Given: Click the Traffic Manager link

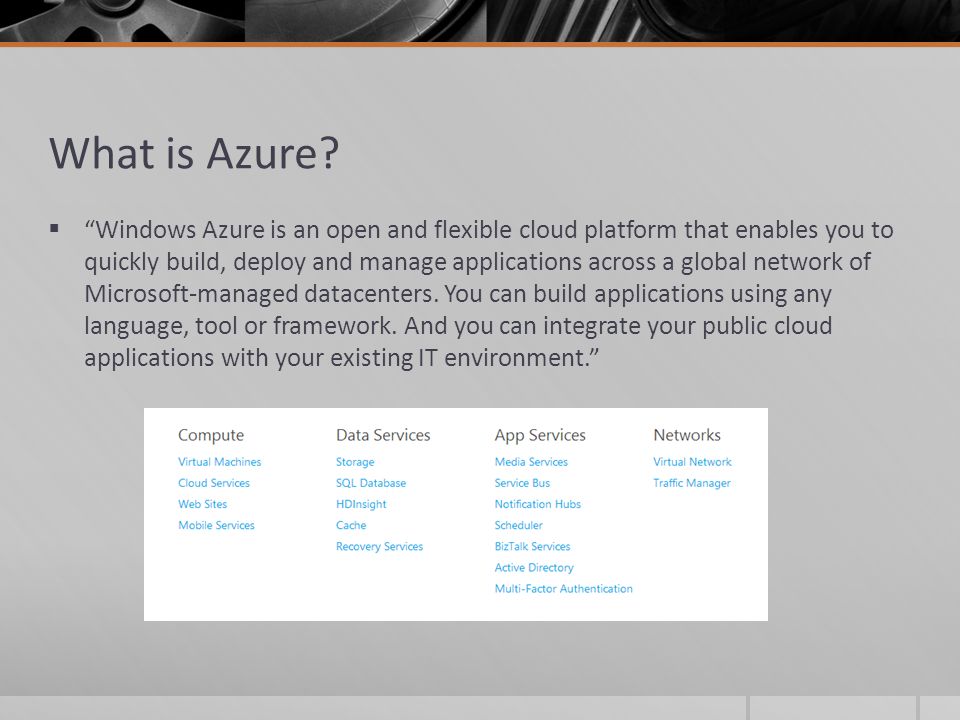Looking at the screenshot, I should (692, 483).
